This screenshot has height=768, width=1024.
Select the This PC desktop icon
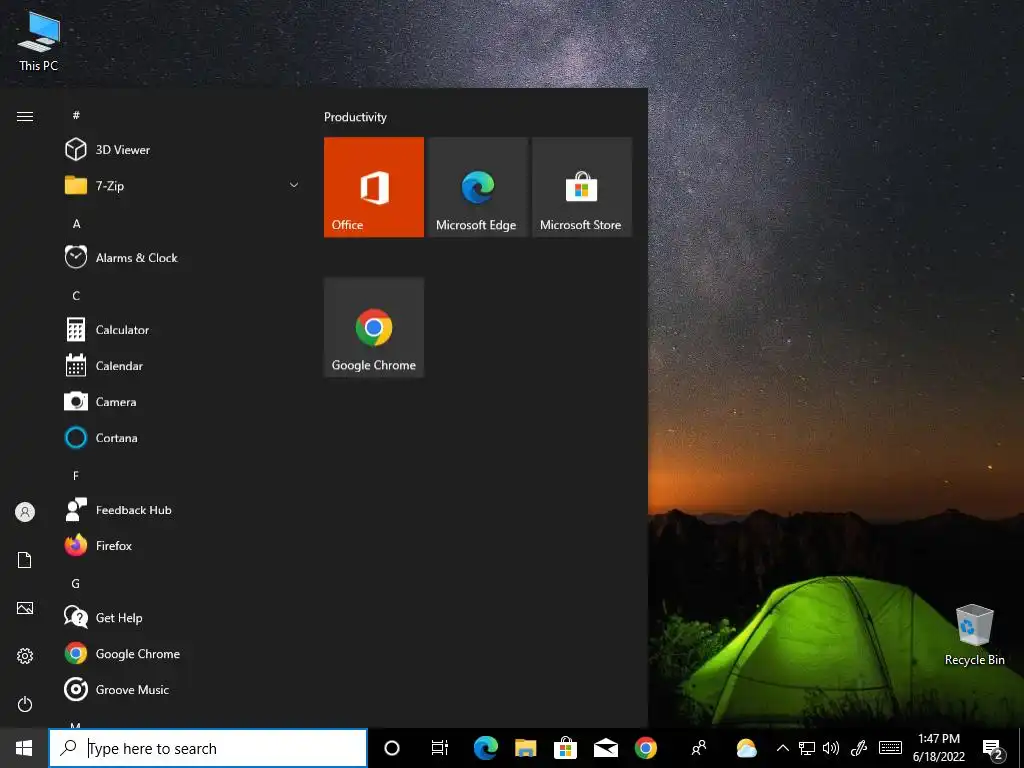(39, 40)
